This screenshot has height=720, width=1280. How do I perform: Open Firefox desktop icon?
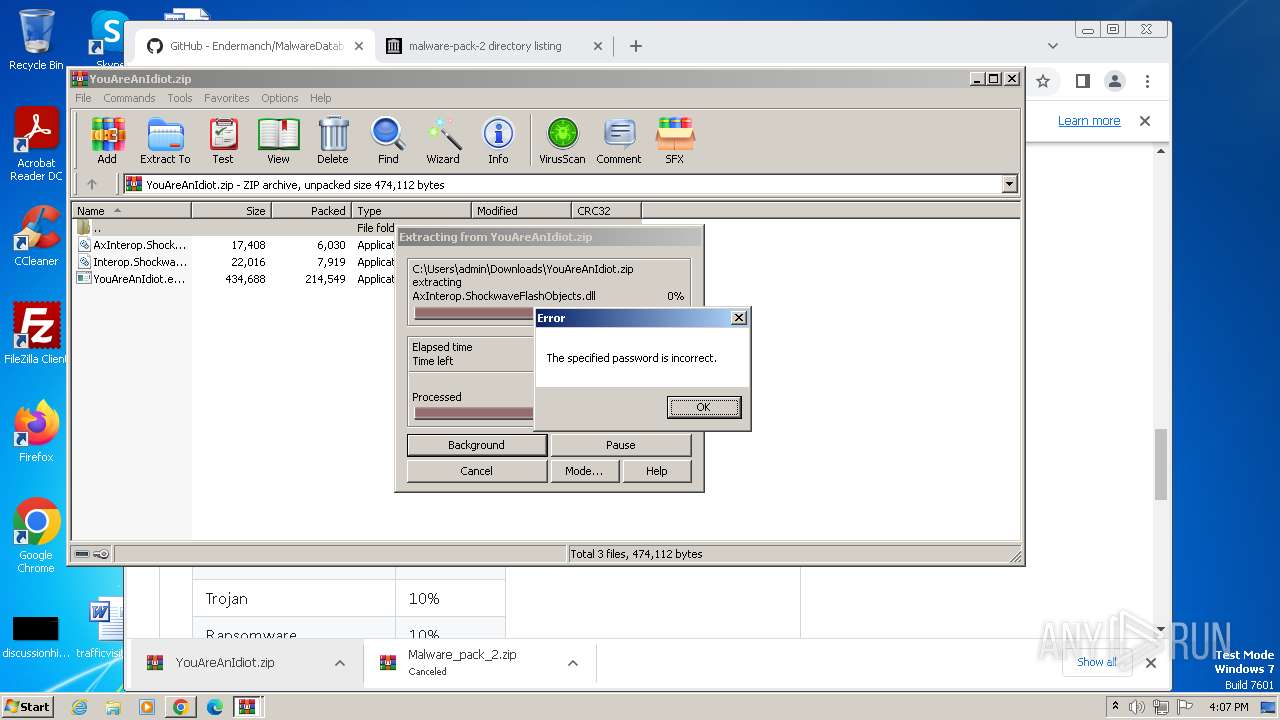36,431
